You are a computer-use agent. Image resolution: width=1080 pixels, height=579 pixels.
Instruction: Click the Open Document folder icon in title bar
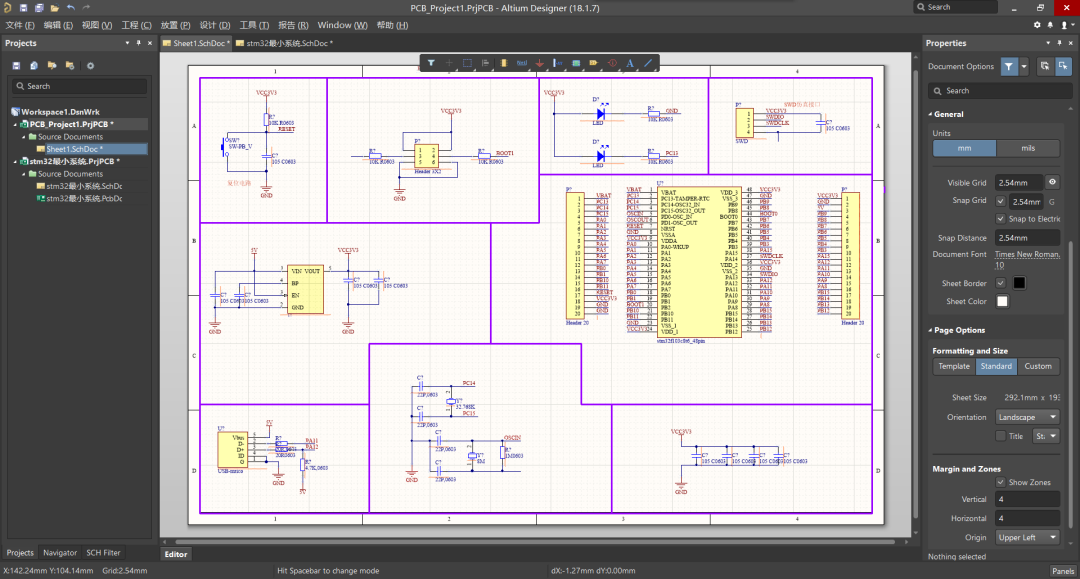click(x=54, y=8)
